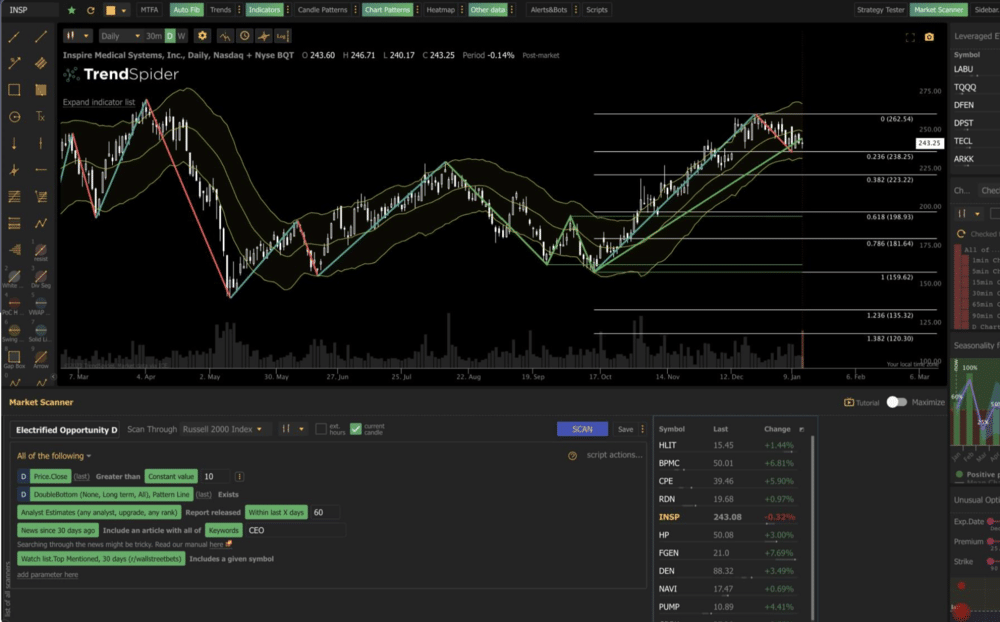Switch chart to 30m timeframe
The height and width of the screenshot is (622, 1000).
(154, 36)
